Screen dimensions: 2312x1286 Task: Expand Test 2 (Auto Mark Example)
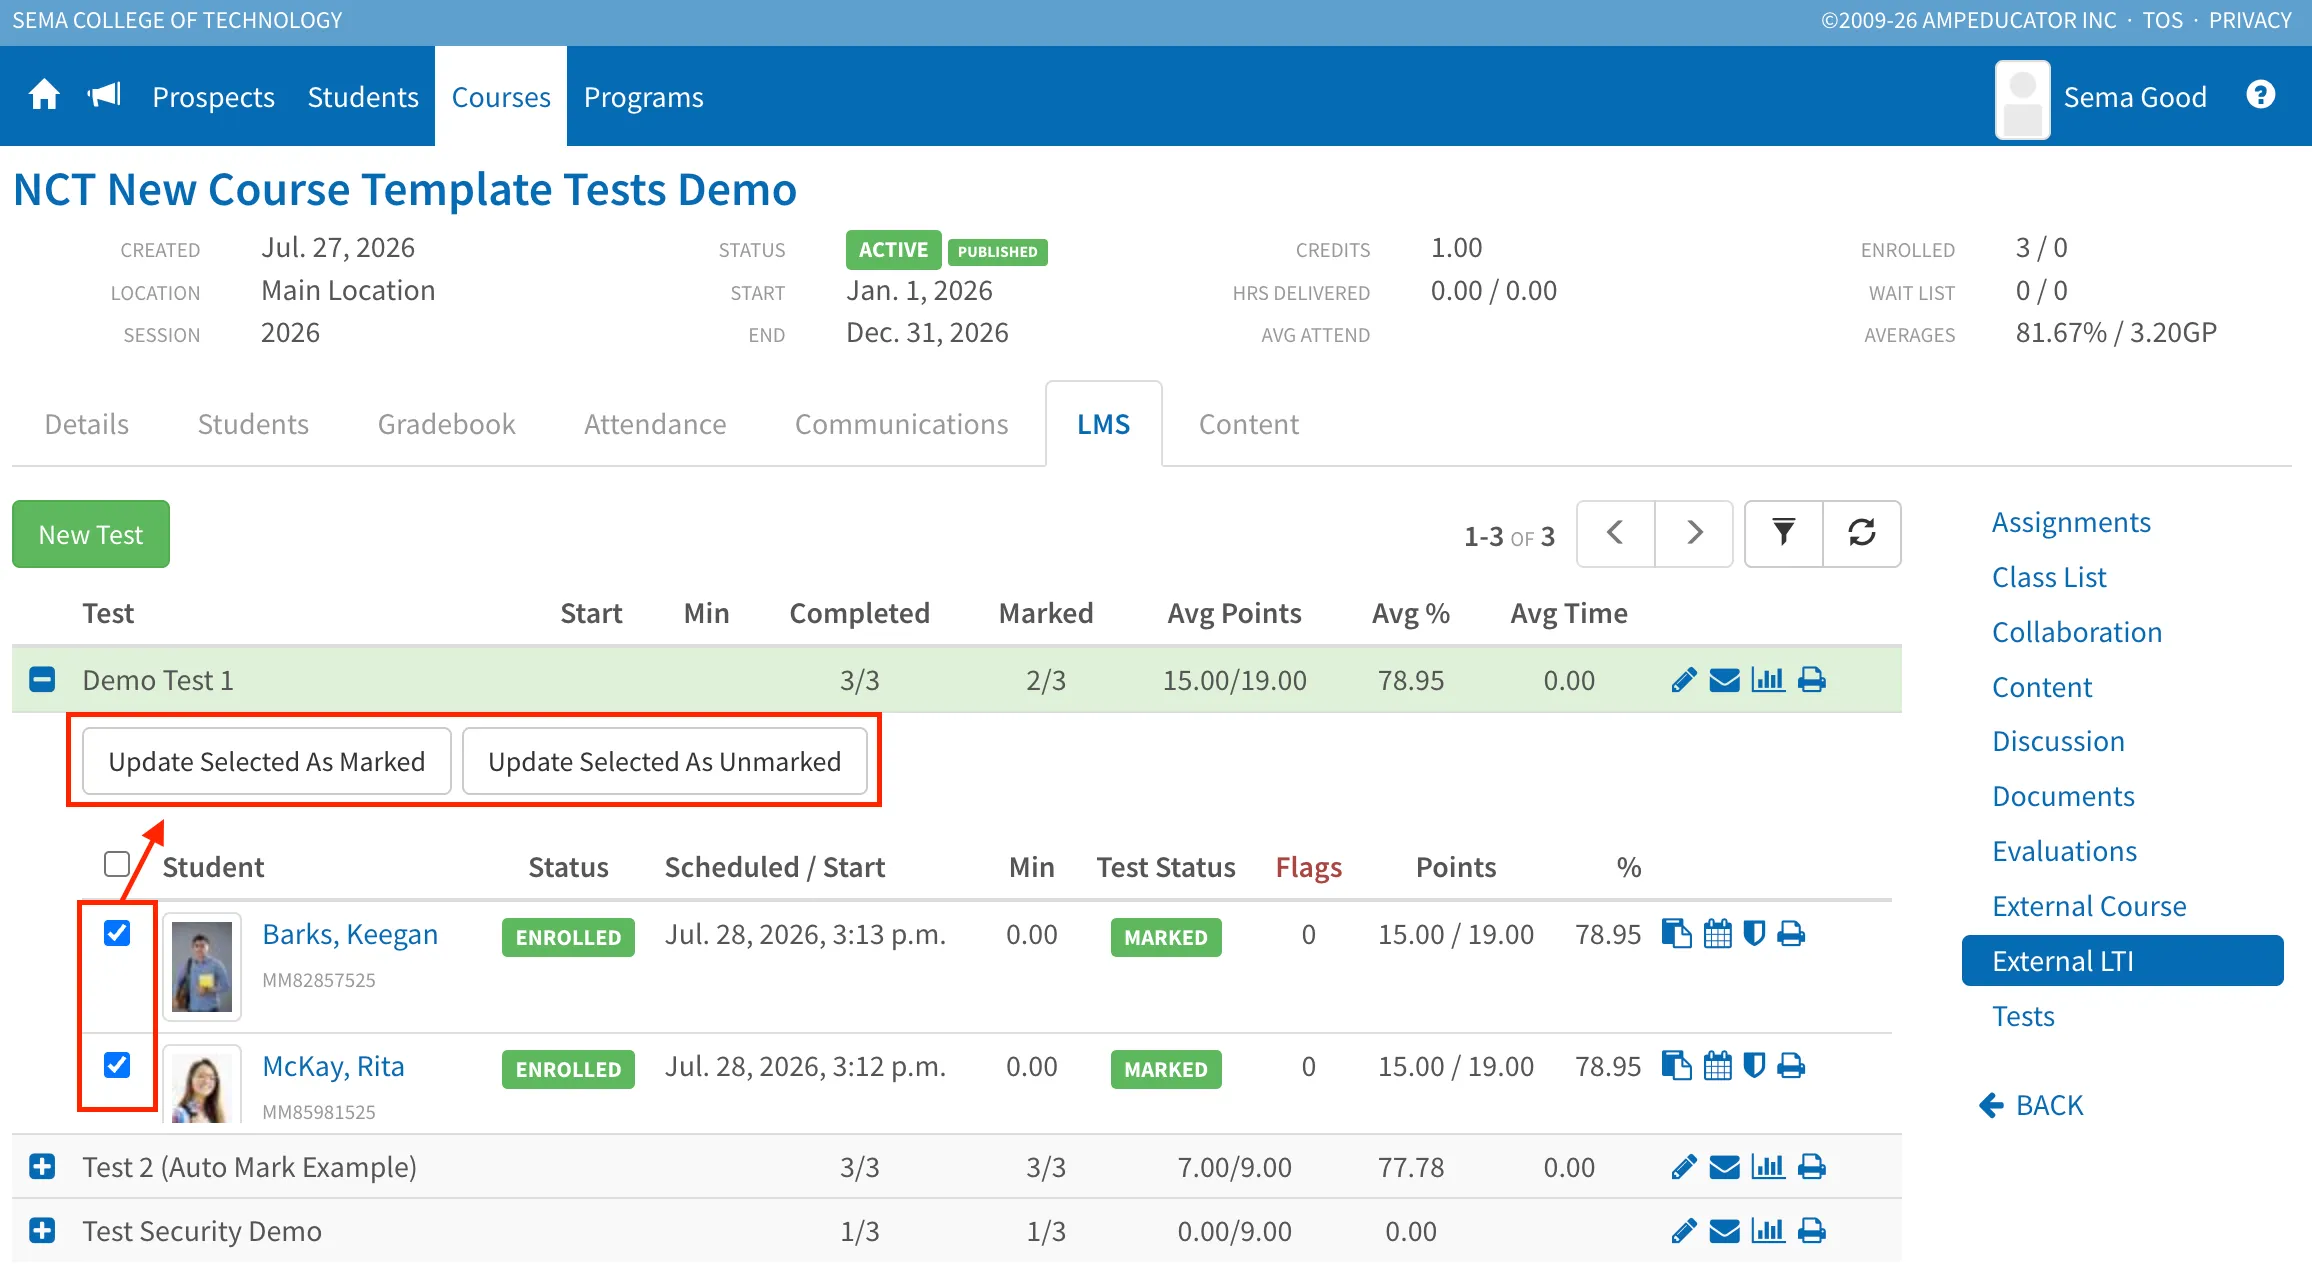tap(42, 1167)
